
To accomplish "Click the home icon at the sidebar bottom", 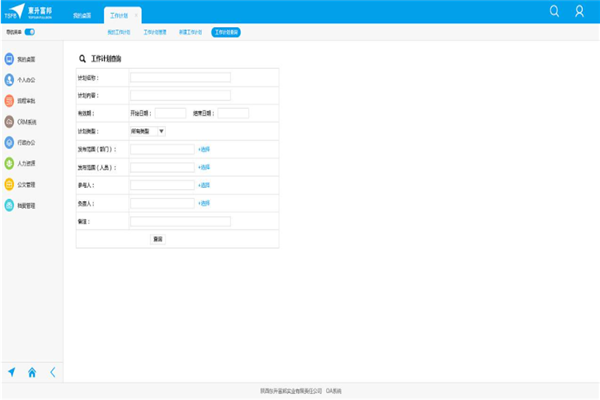I will click(32, 372).
